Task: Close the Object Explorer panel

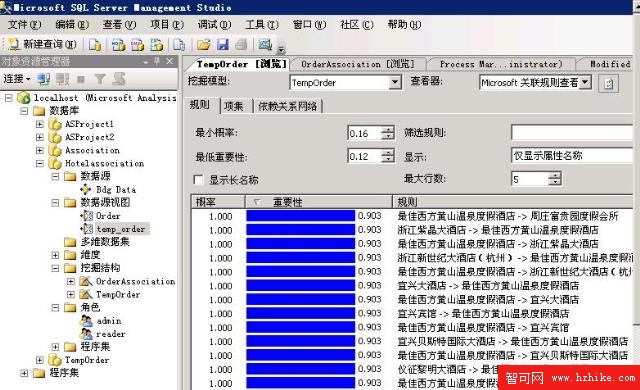Action: [x=169, y=62]
